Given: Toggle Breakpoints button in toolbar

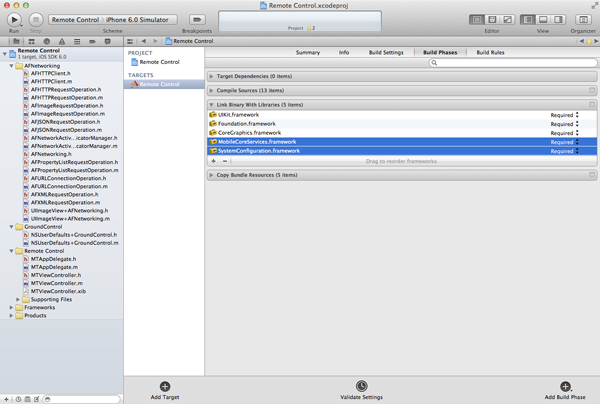Looking at the screenshot, I should tap(197, 20).
